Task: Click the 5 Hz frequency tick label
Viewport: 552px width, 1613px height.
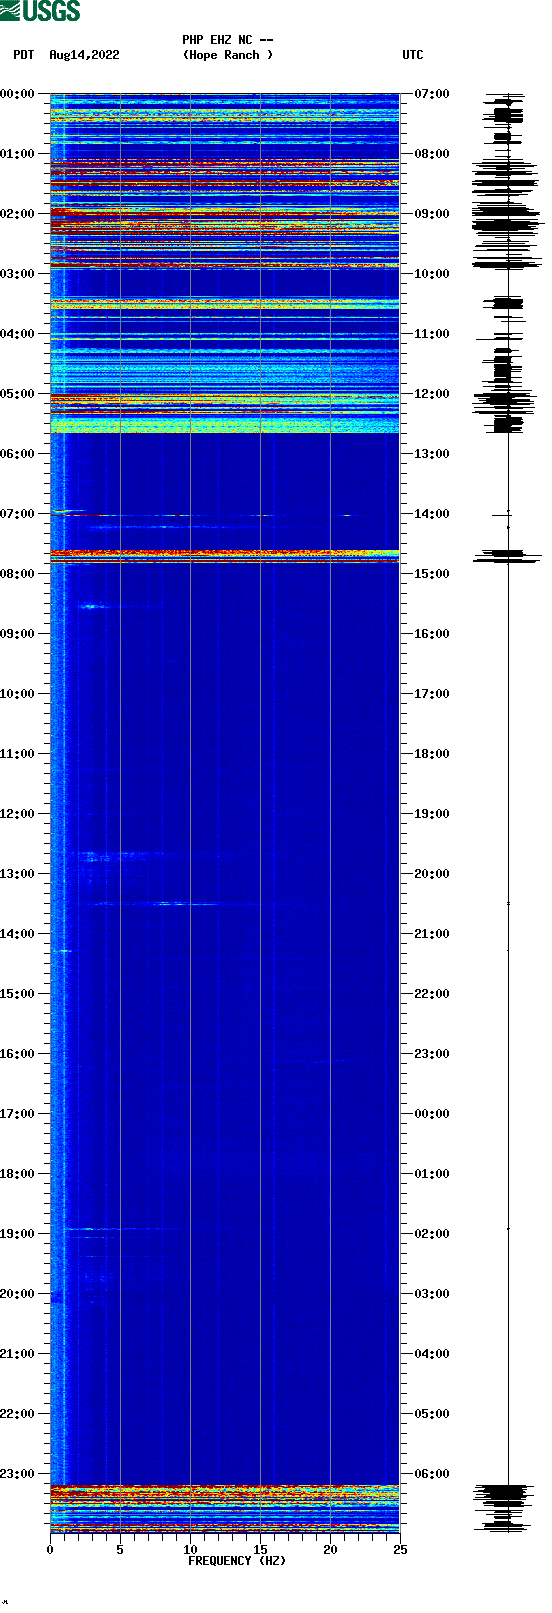Action: tap(120, 1550)
